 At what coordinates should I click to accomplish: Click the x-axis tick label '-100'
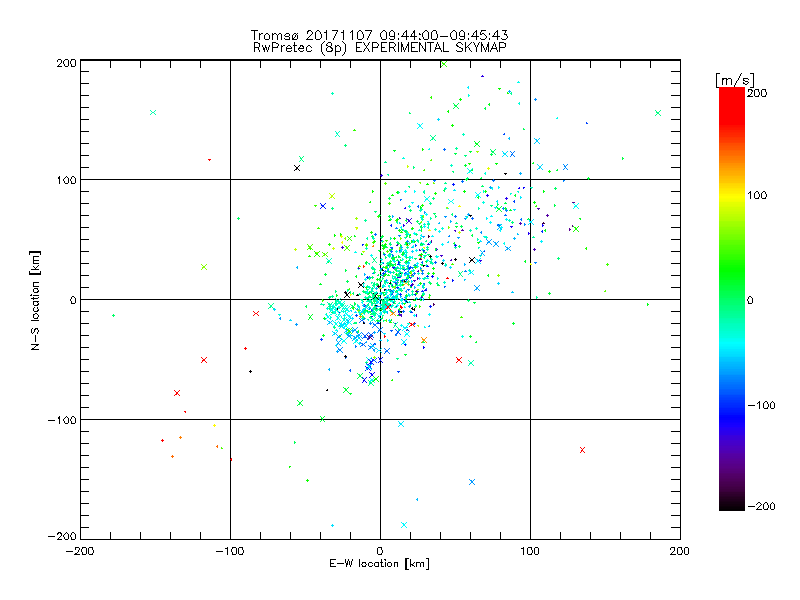tap(230, 551)
